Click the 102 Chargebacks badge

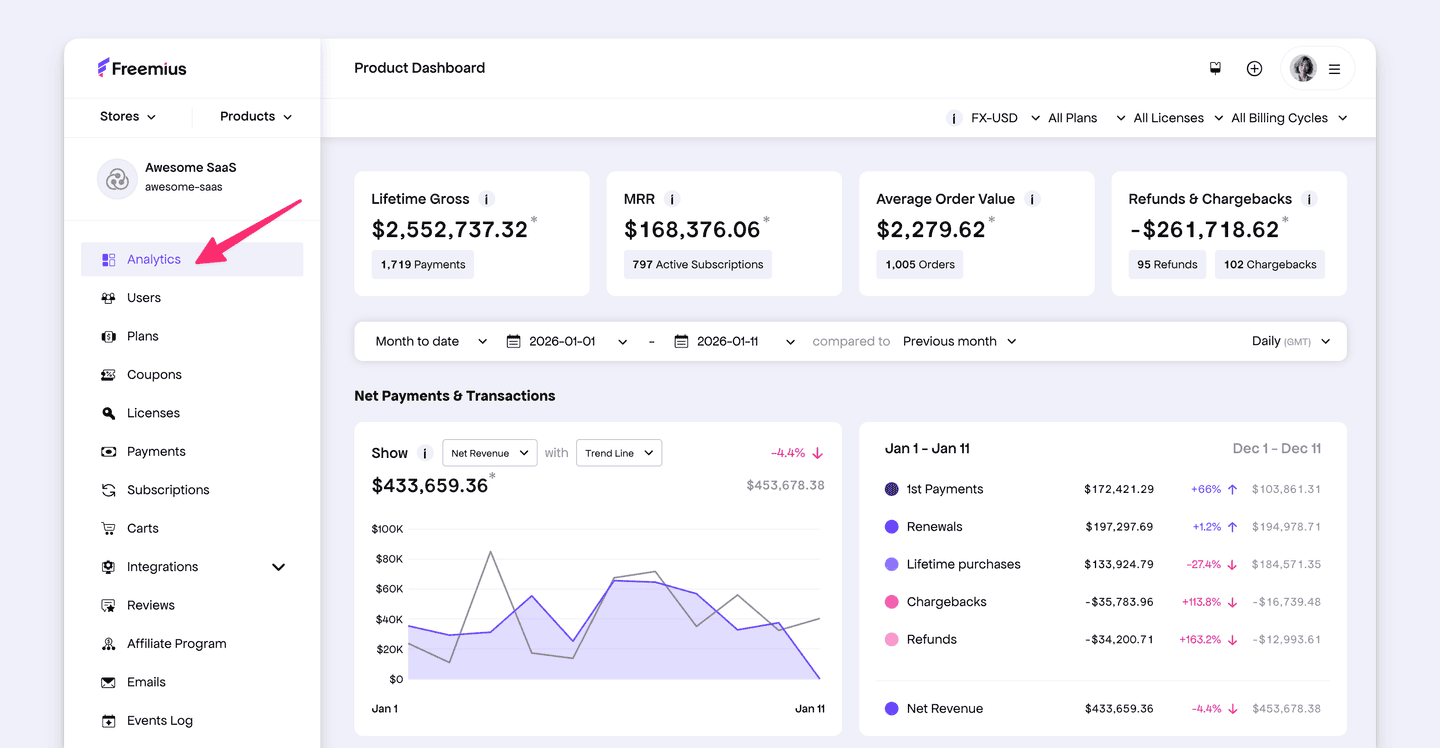[1270, 265]
